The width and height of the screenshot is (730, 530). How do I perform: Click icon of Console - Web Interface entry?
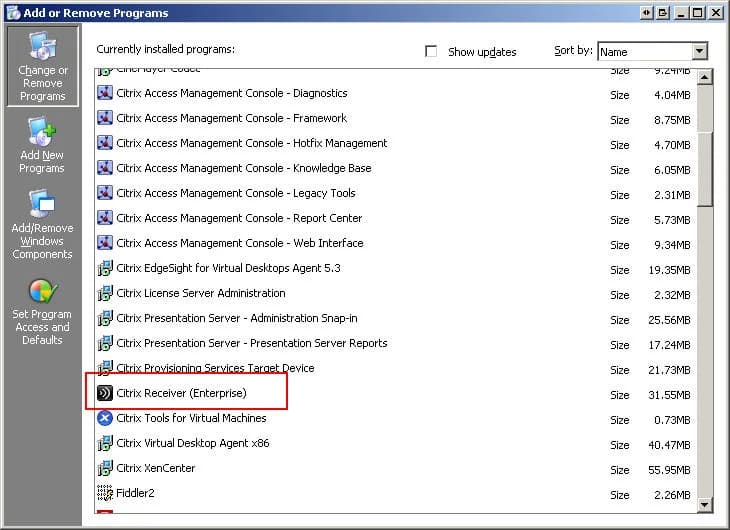click(105, 243)
